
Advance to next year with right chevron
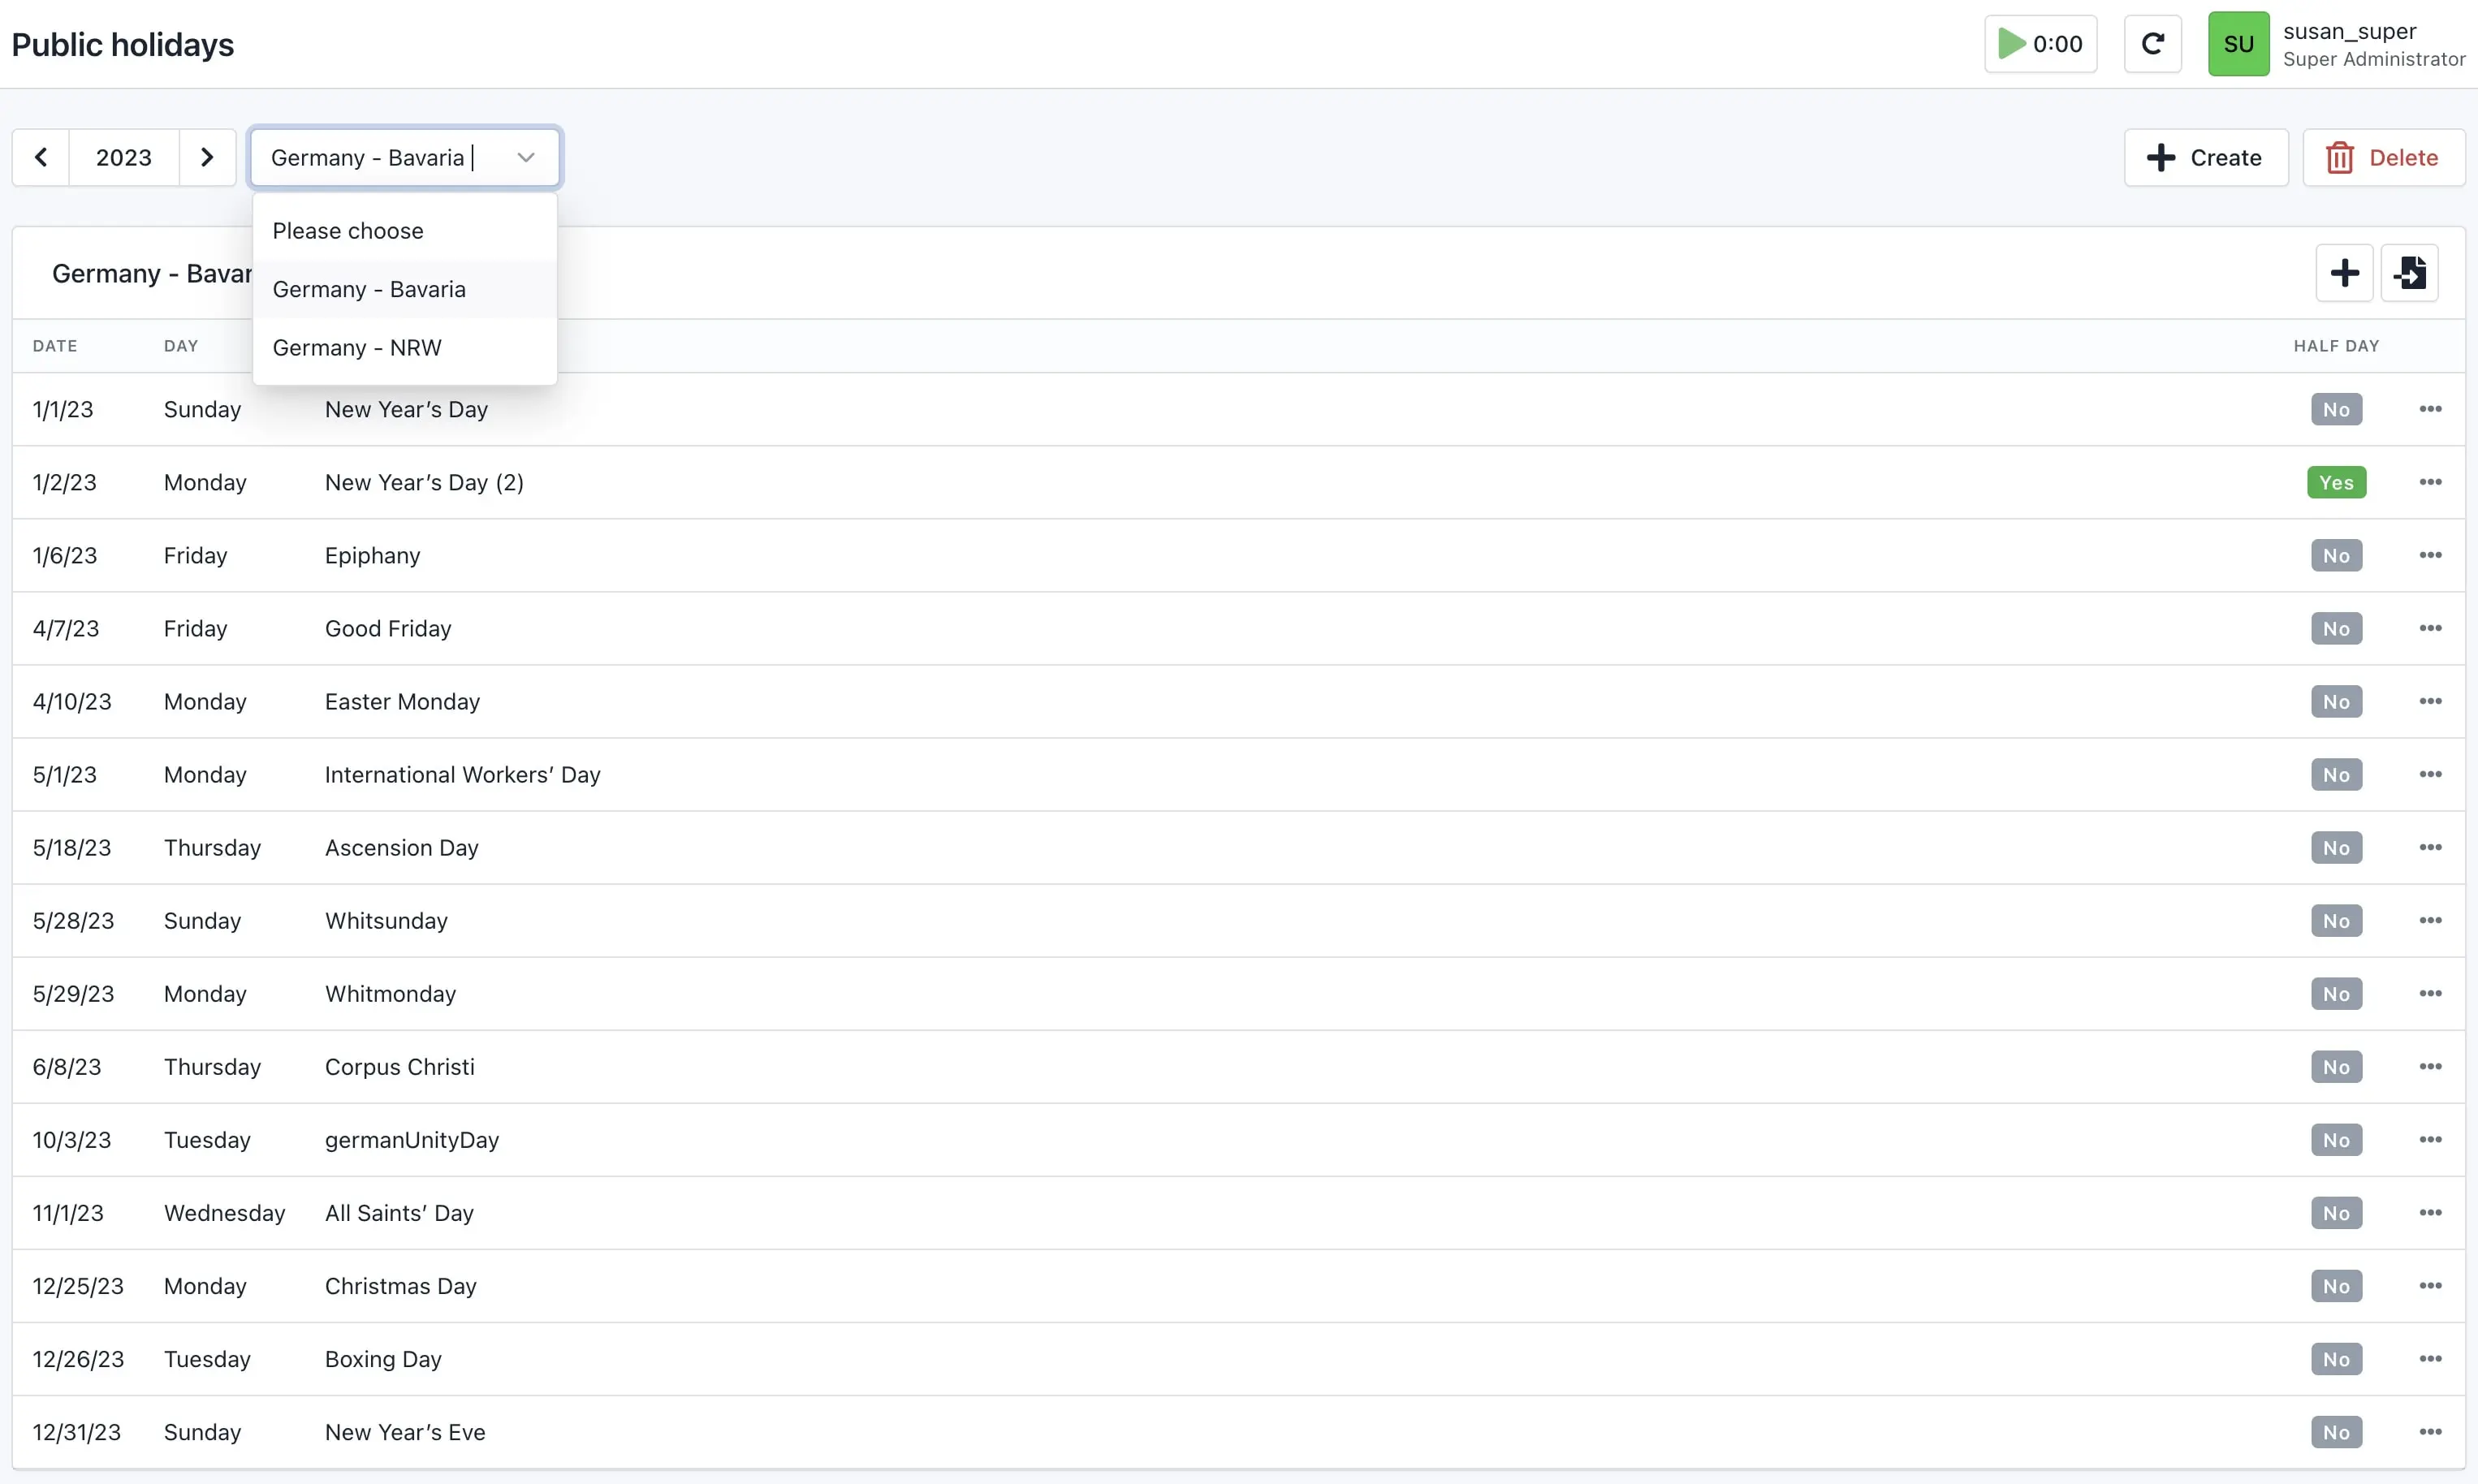click(x=207, y=158)
